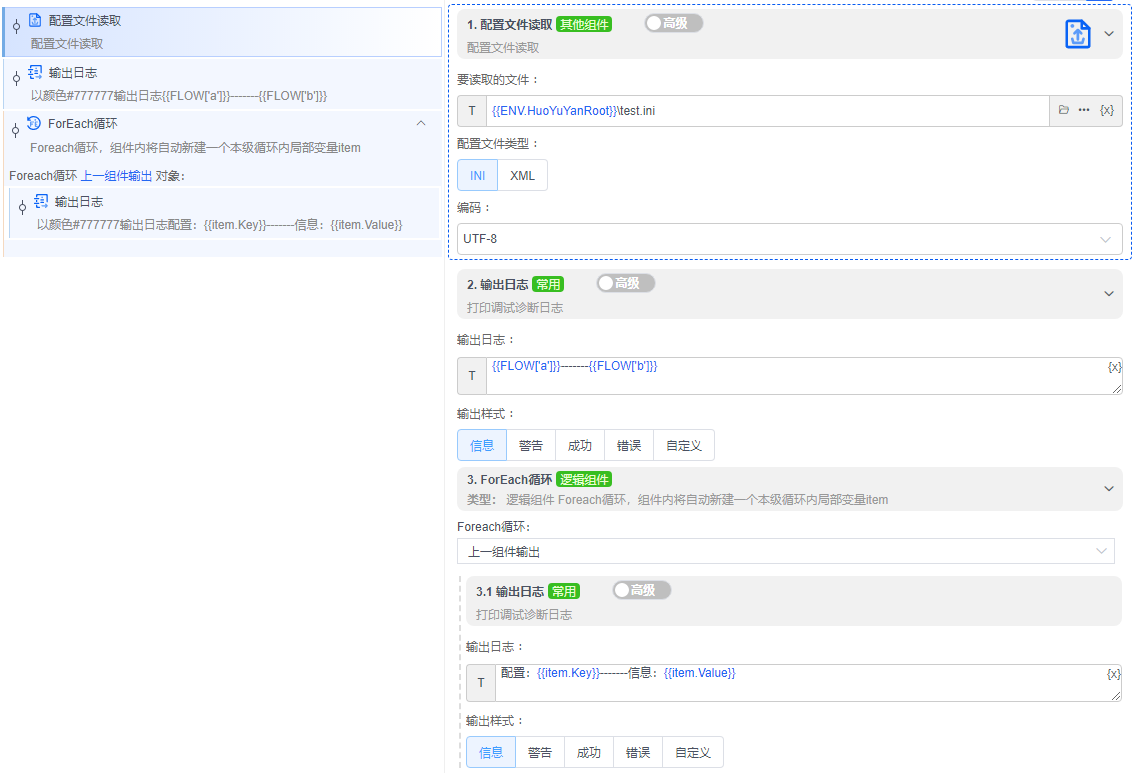Turn on 高级 for step 3.1 输出日志

point(641,590)
